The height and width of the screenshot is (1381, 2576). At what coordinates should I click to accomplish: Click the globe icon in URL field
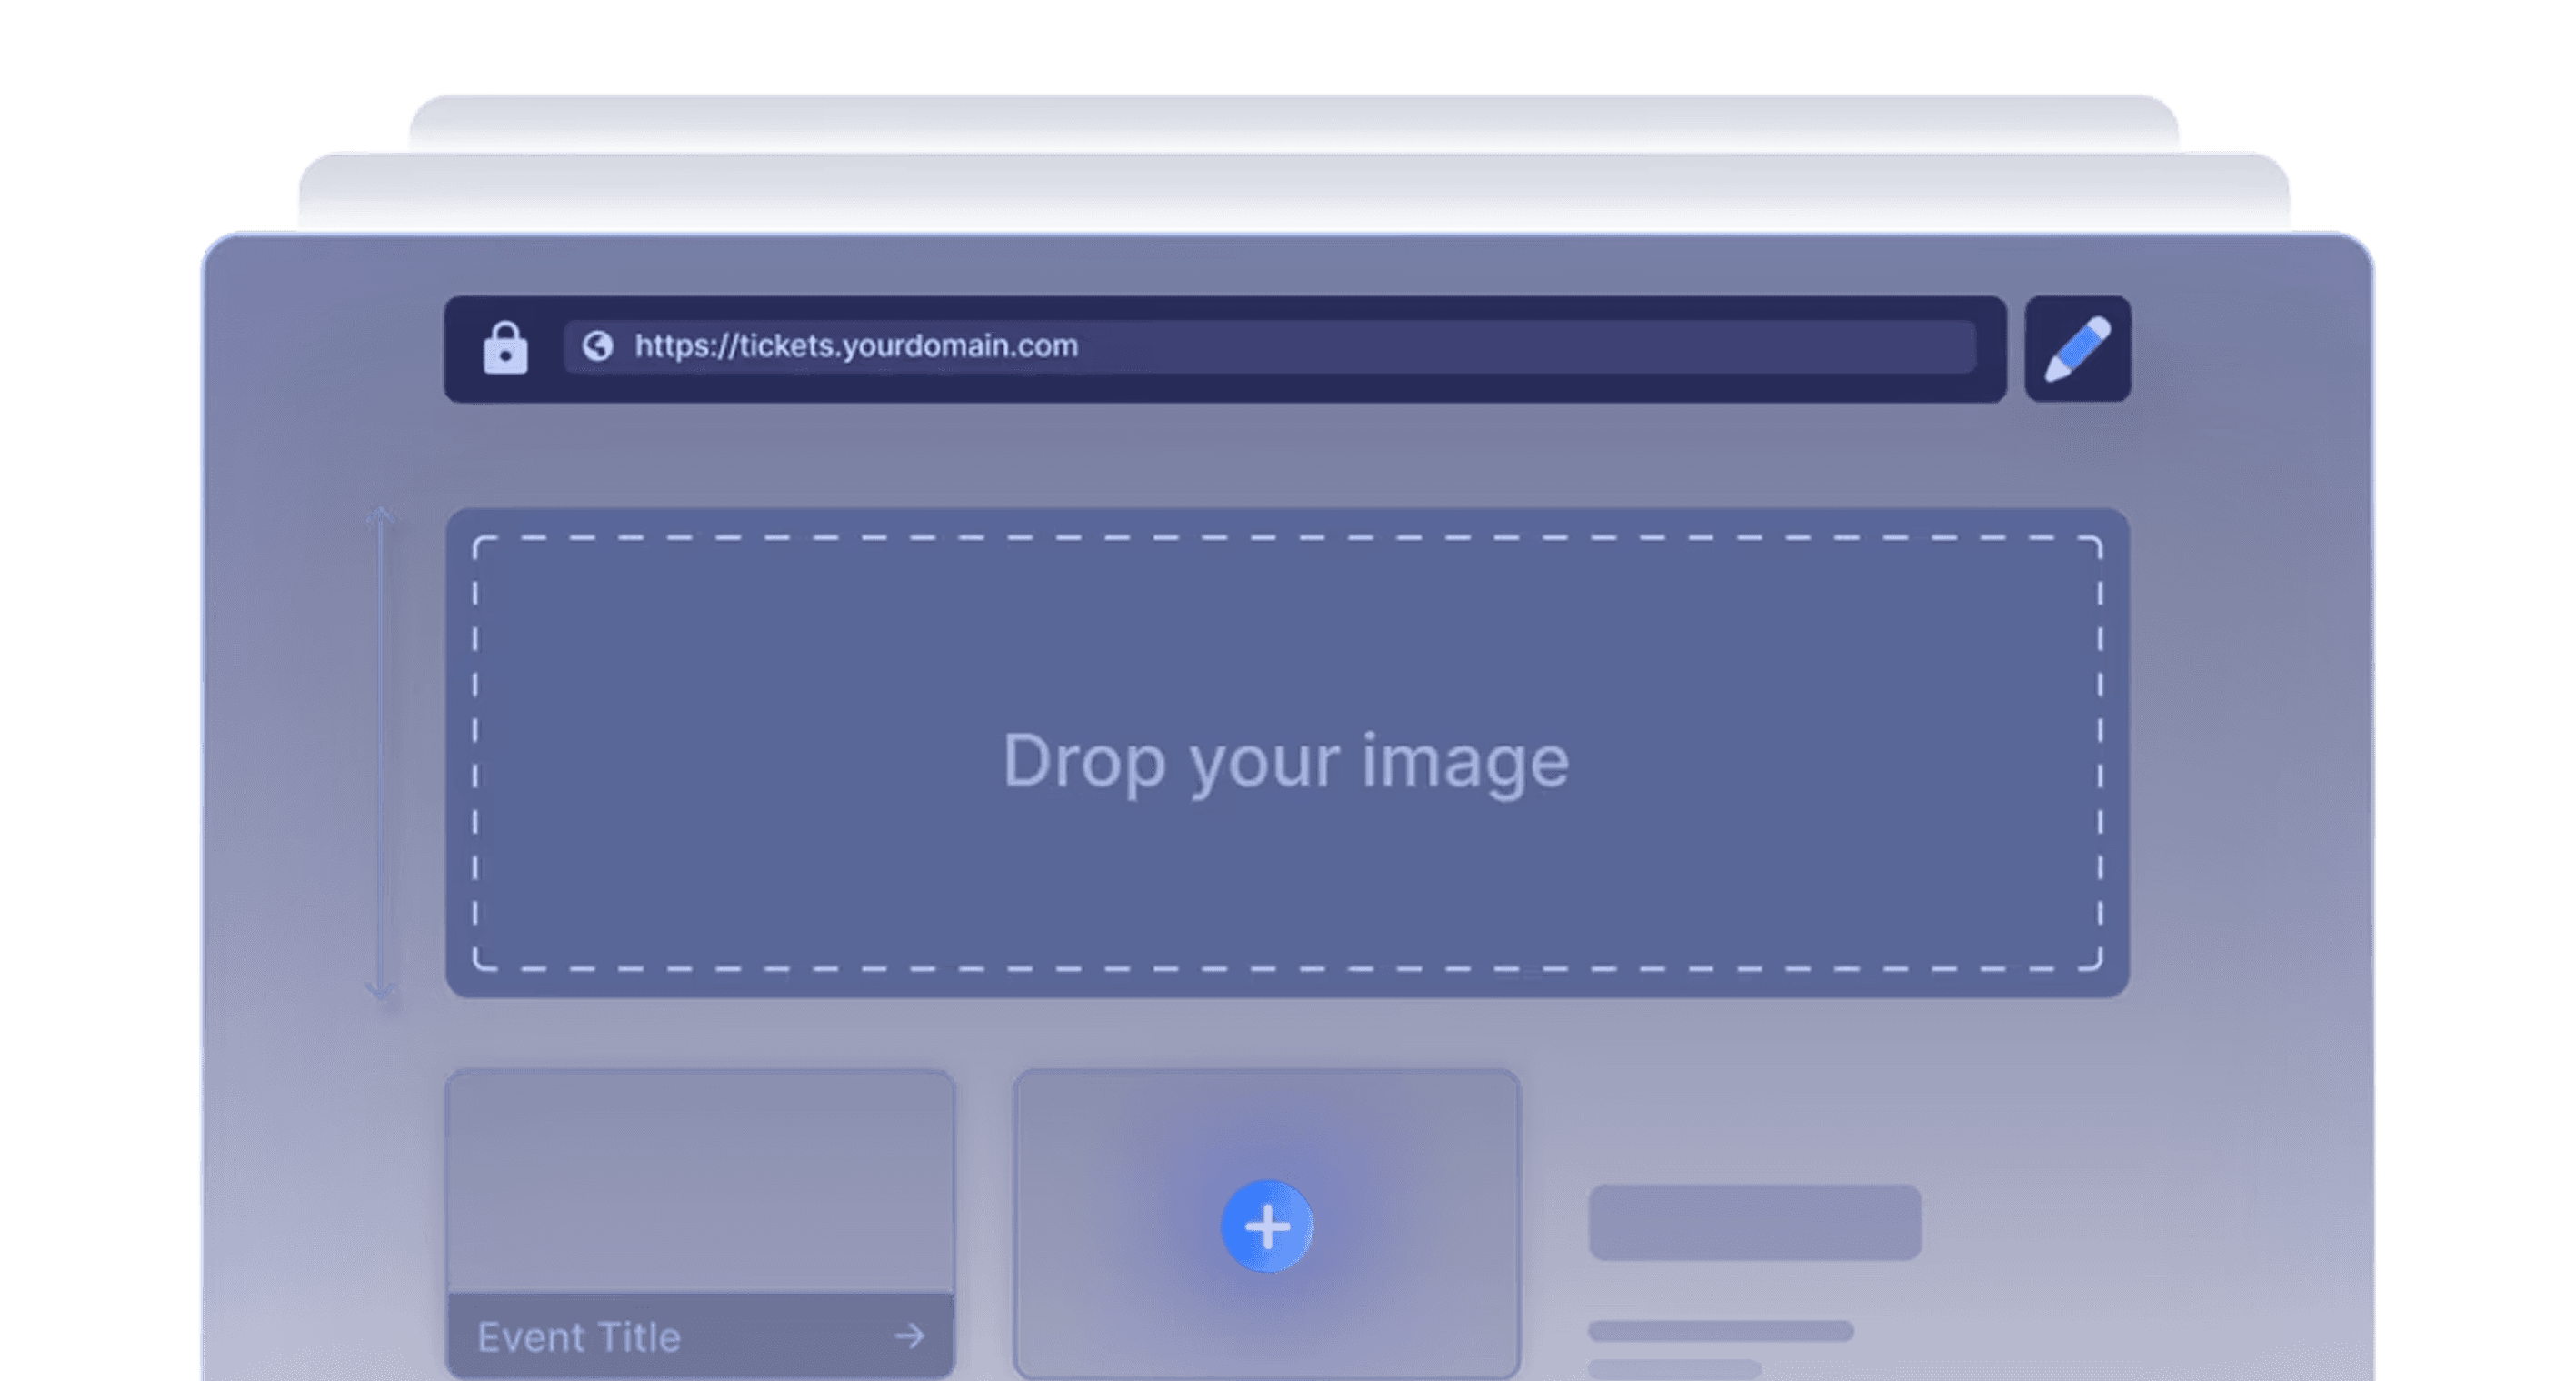[x=598, y=346]
